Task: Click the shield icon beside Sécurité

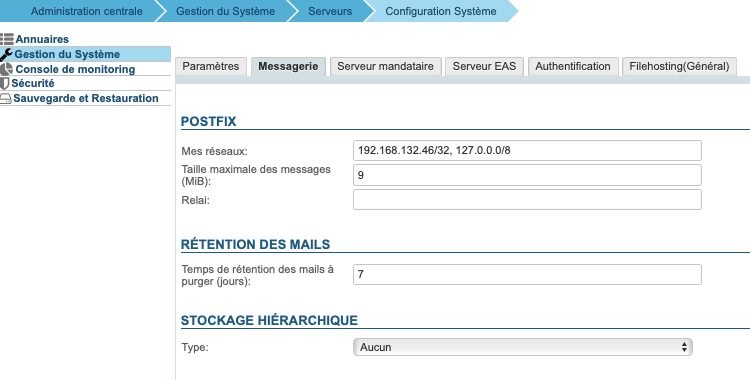Action: coord(5,83)
